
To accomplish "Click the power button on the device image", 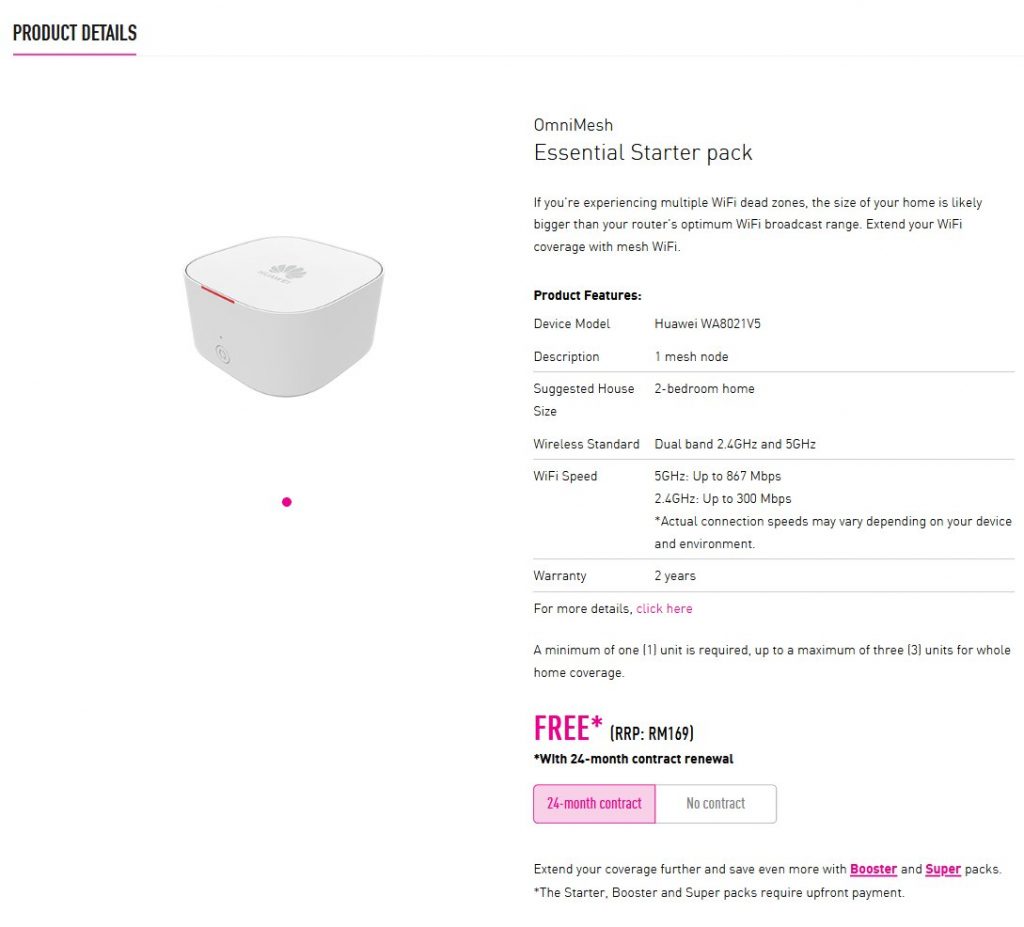I will point(223,355).
